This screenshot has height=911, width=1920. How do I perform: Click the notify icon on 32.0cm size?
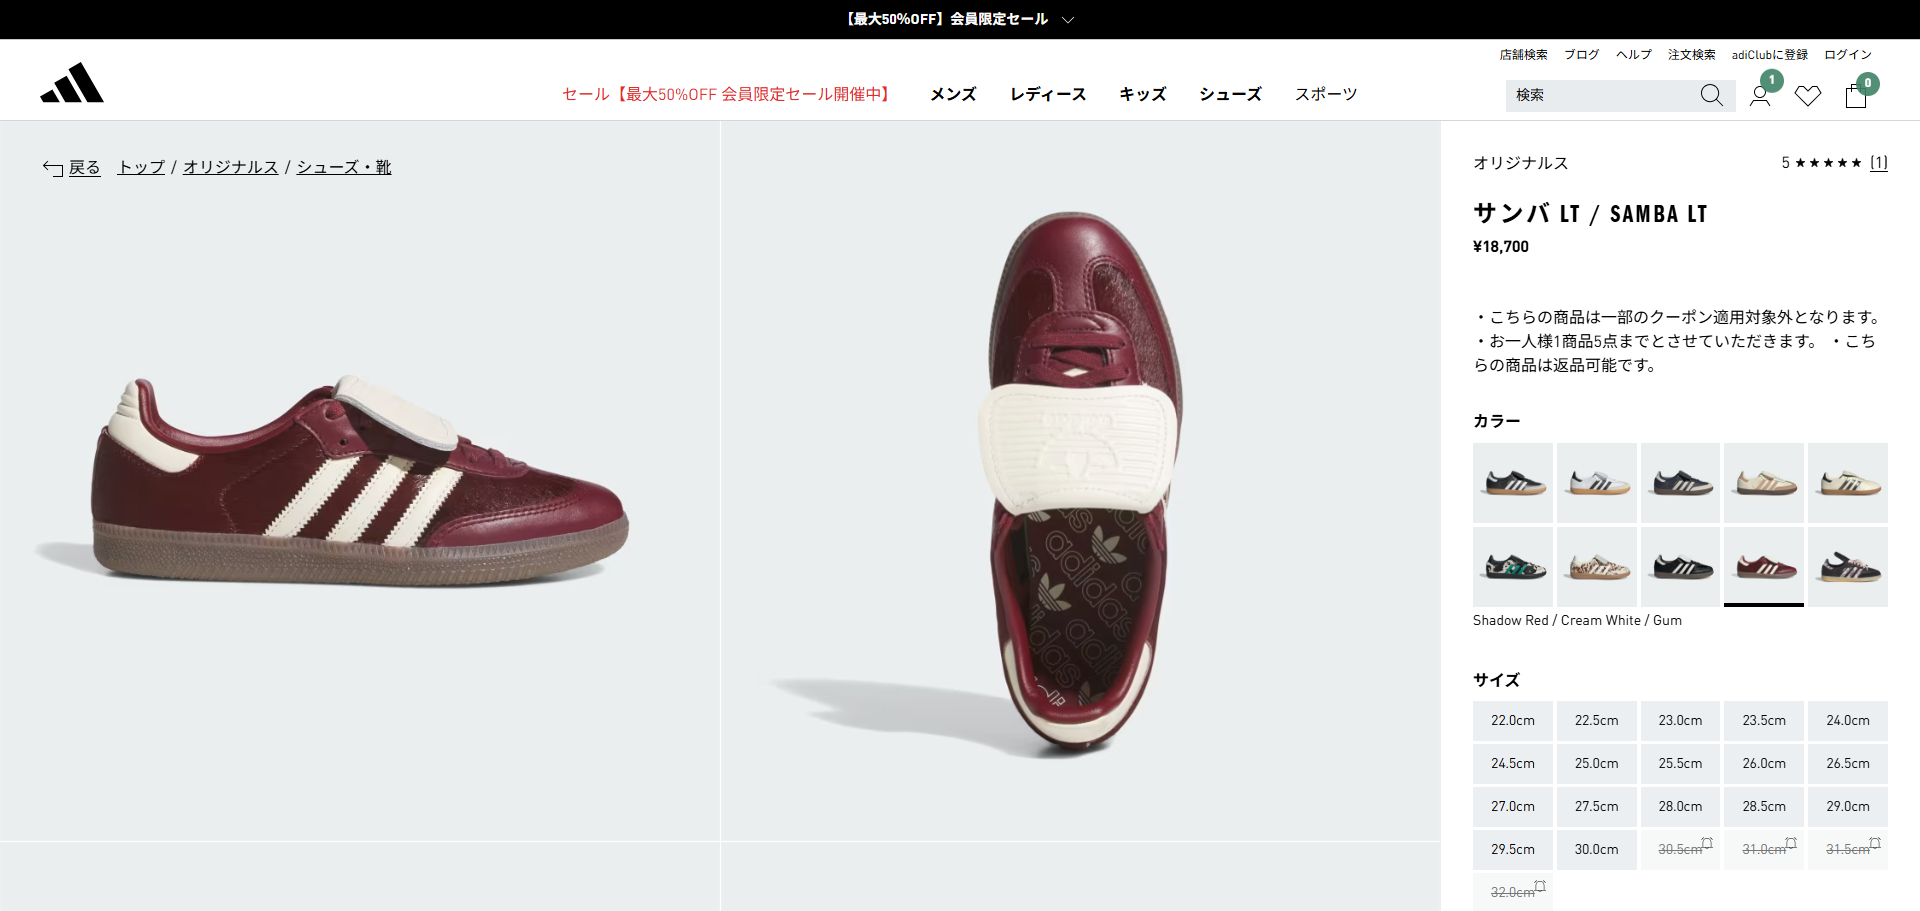point(1540,886)
